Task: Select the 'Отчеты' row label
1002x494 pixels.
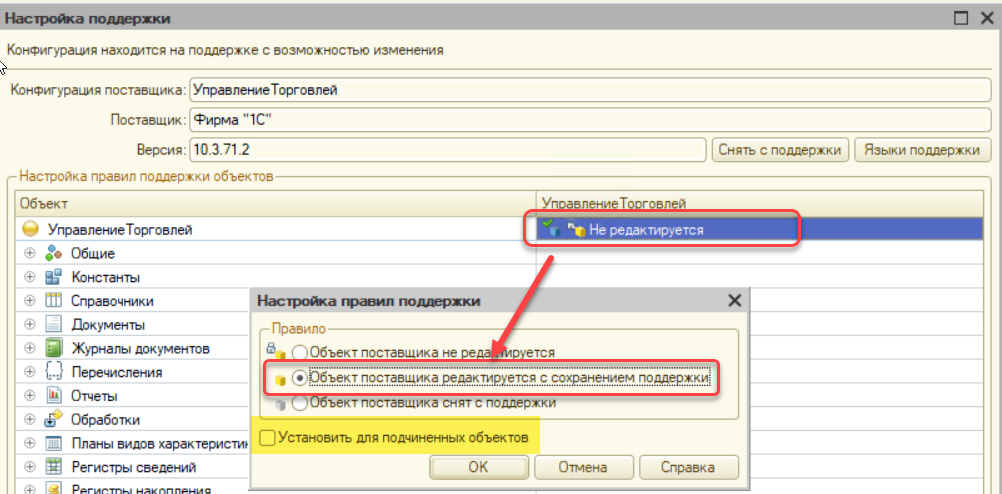Action: coord(95,396)
